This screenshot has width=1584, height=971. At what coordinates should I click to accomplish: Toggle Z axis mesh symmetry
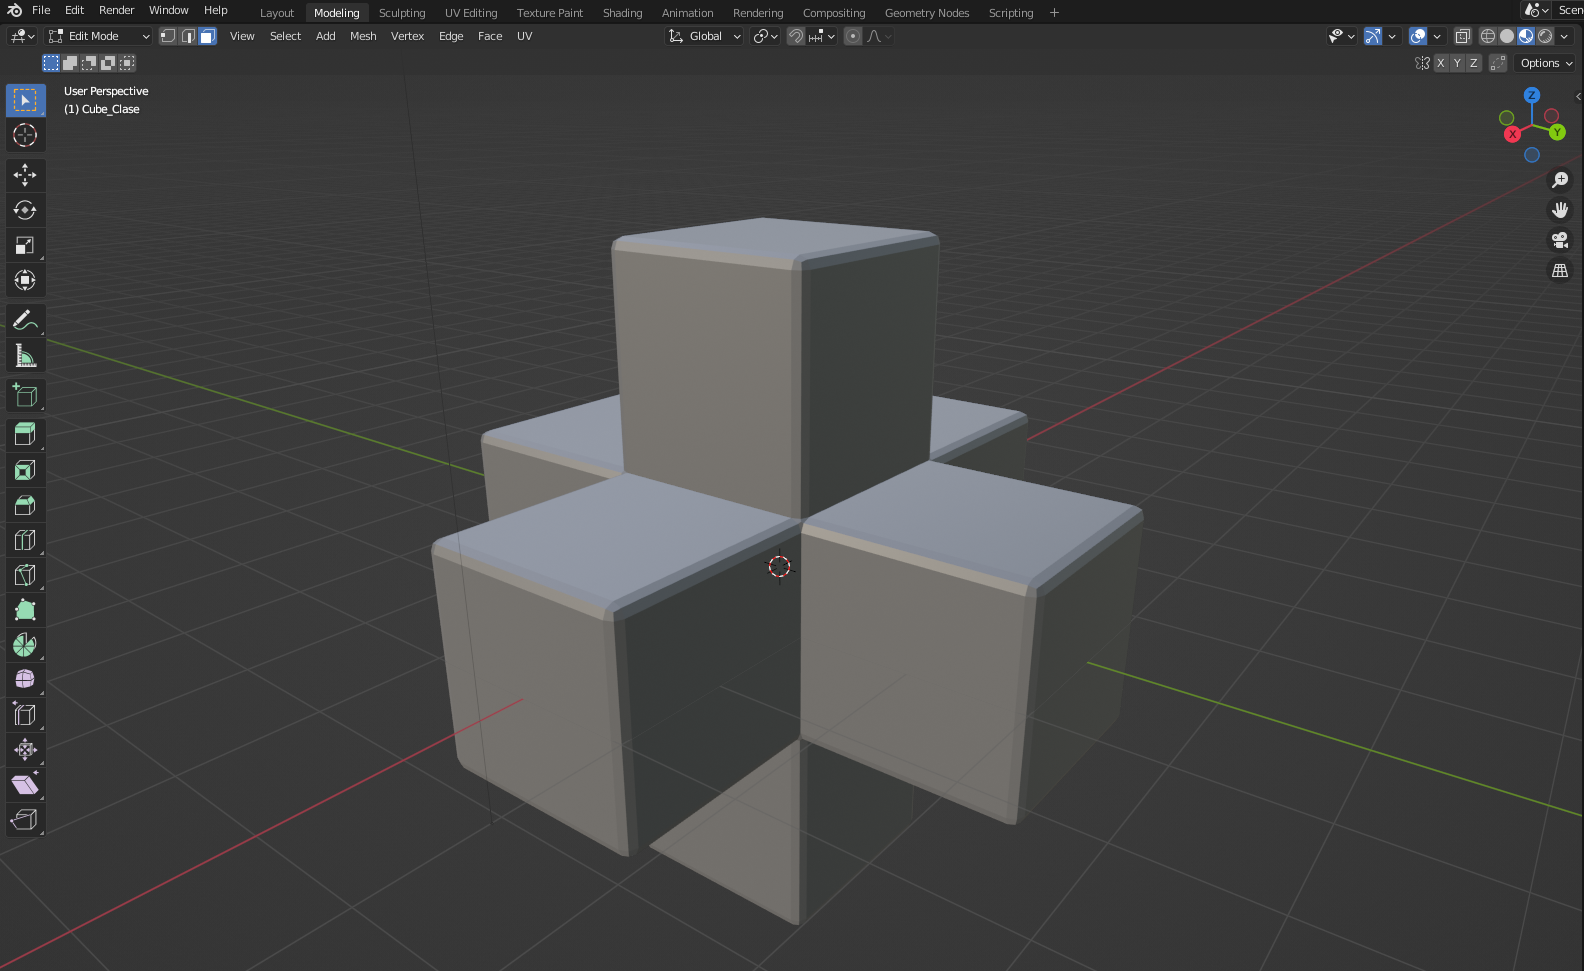coord(1473,63)
